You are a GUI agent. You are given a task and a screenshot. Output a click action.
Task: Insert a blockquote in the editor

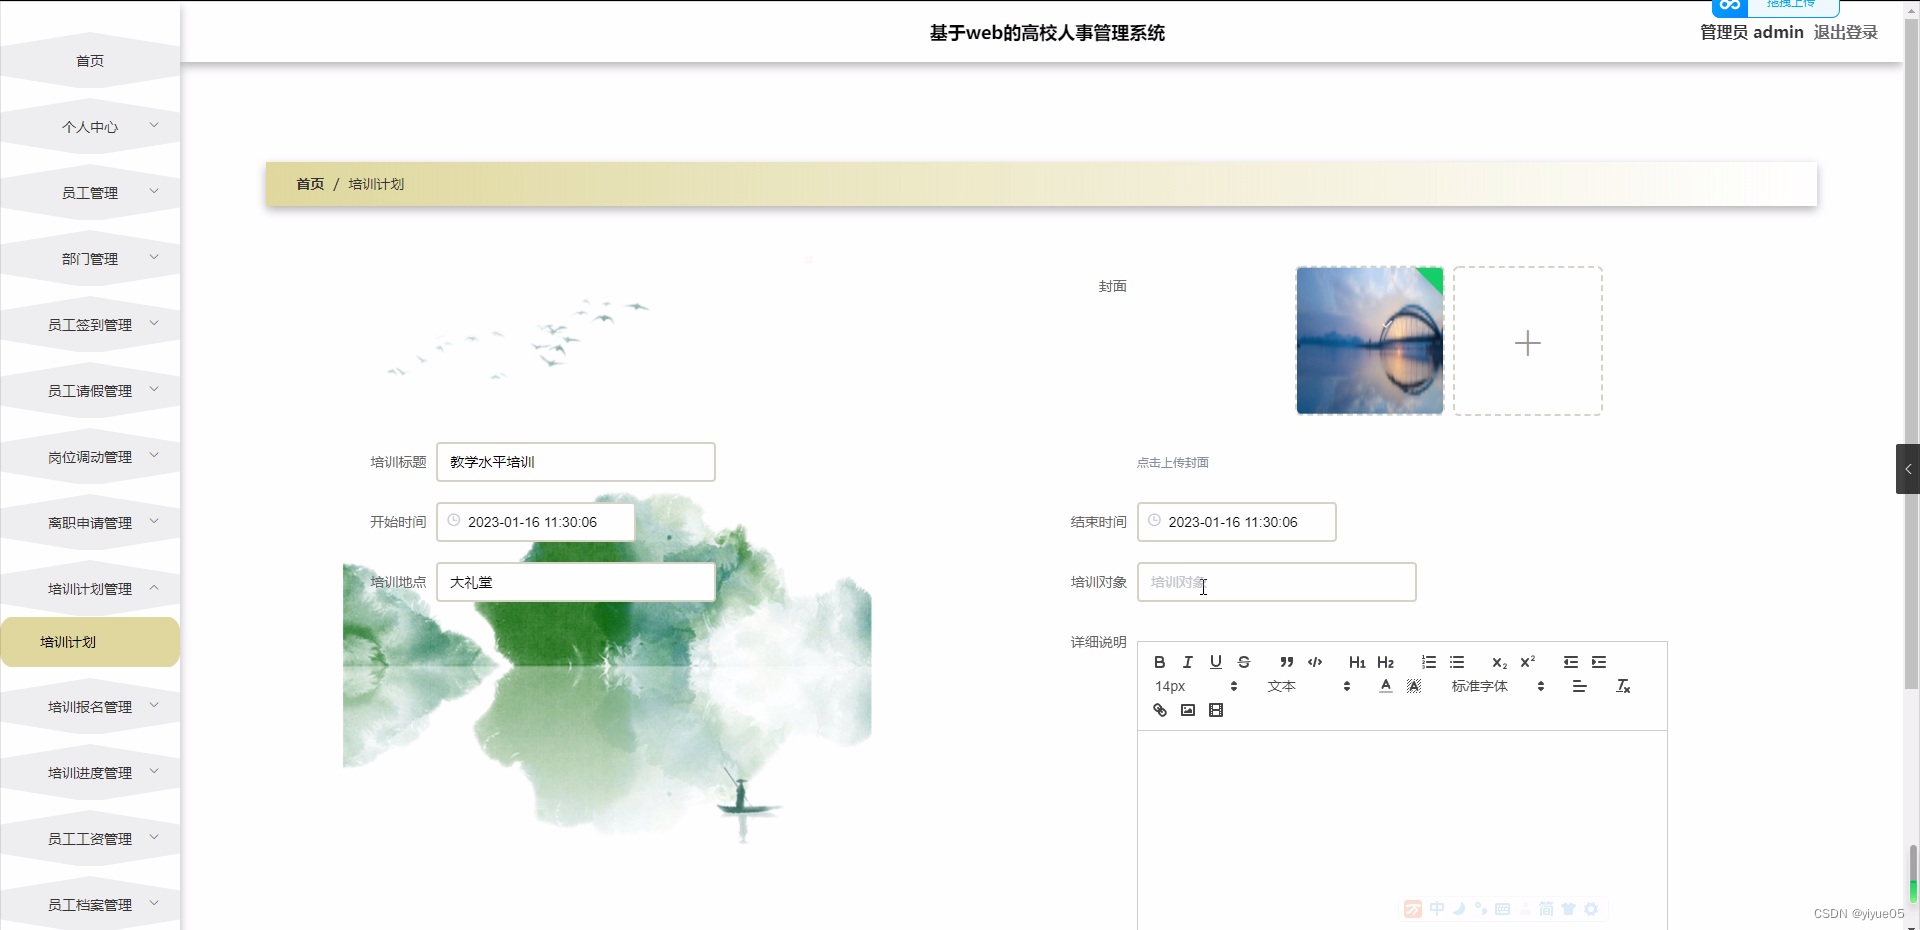tap(1287, 662)
